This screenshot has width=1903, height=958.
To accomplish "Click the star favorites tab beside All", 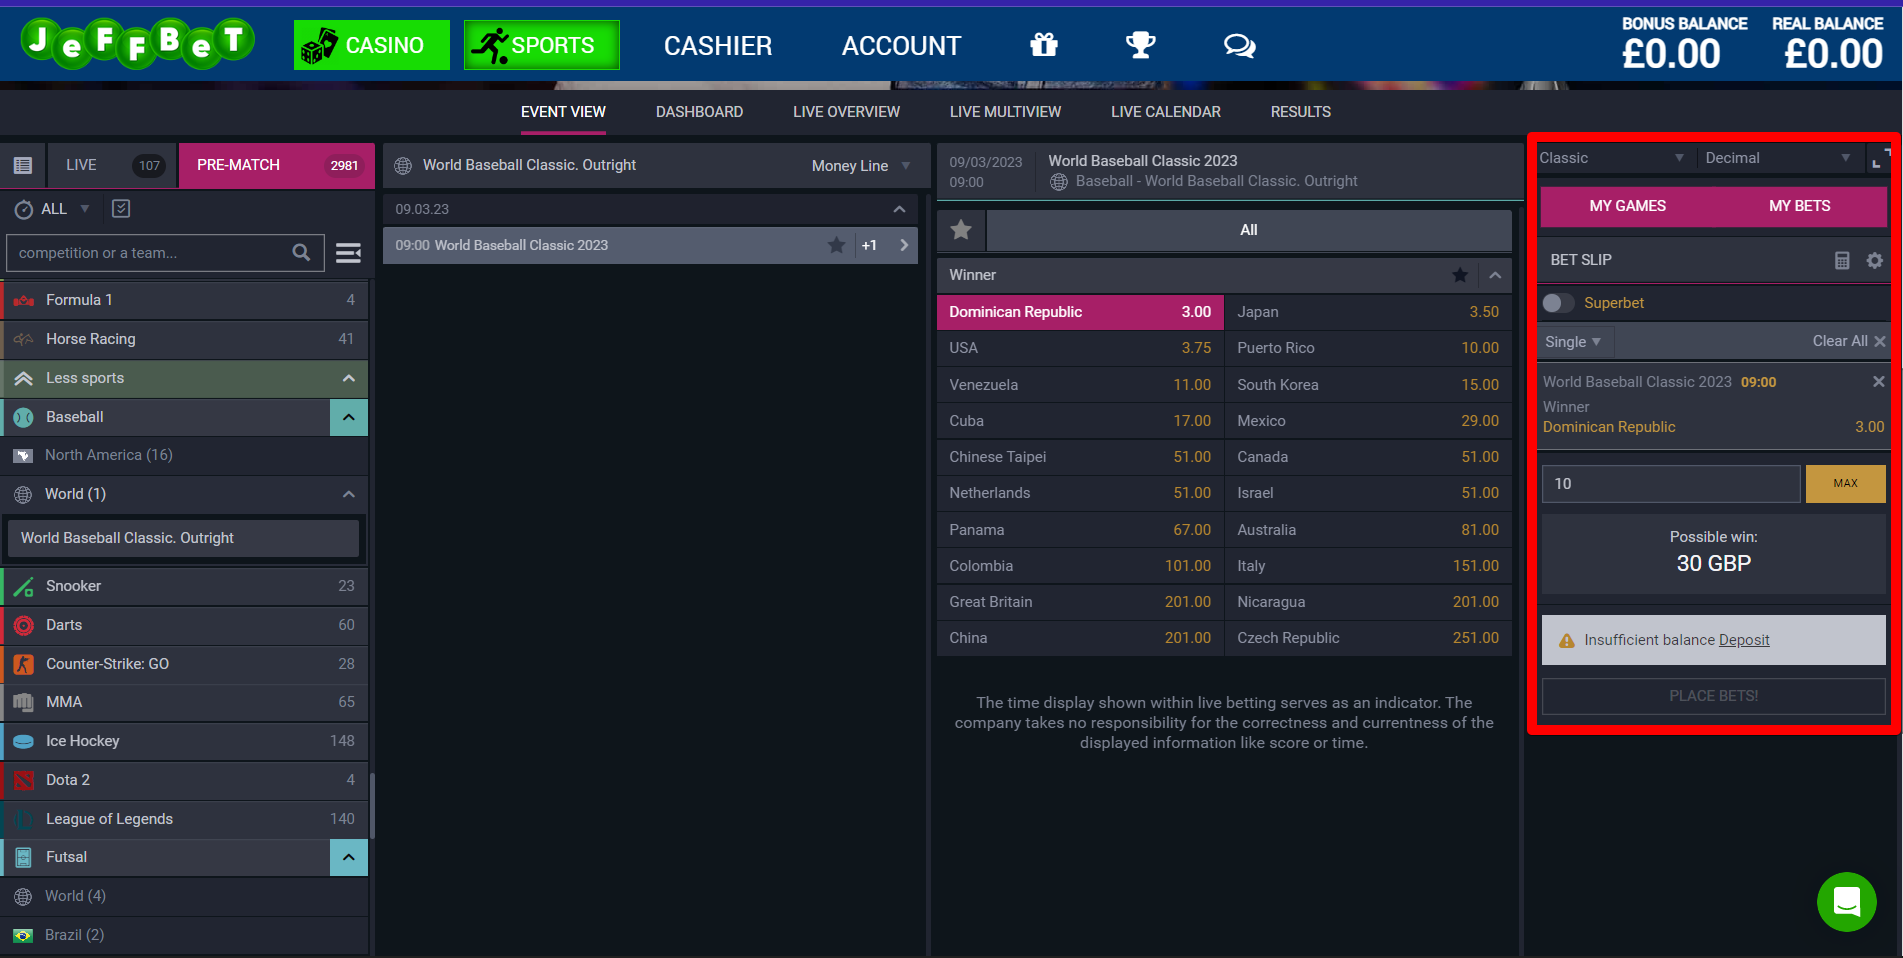I will pyautogui.click(x=961, y=230).
